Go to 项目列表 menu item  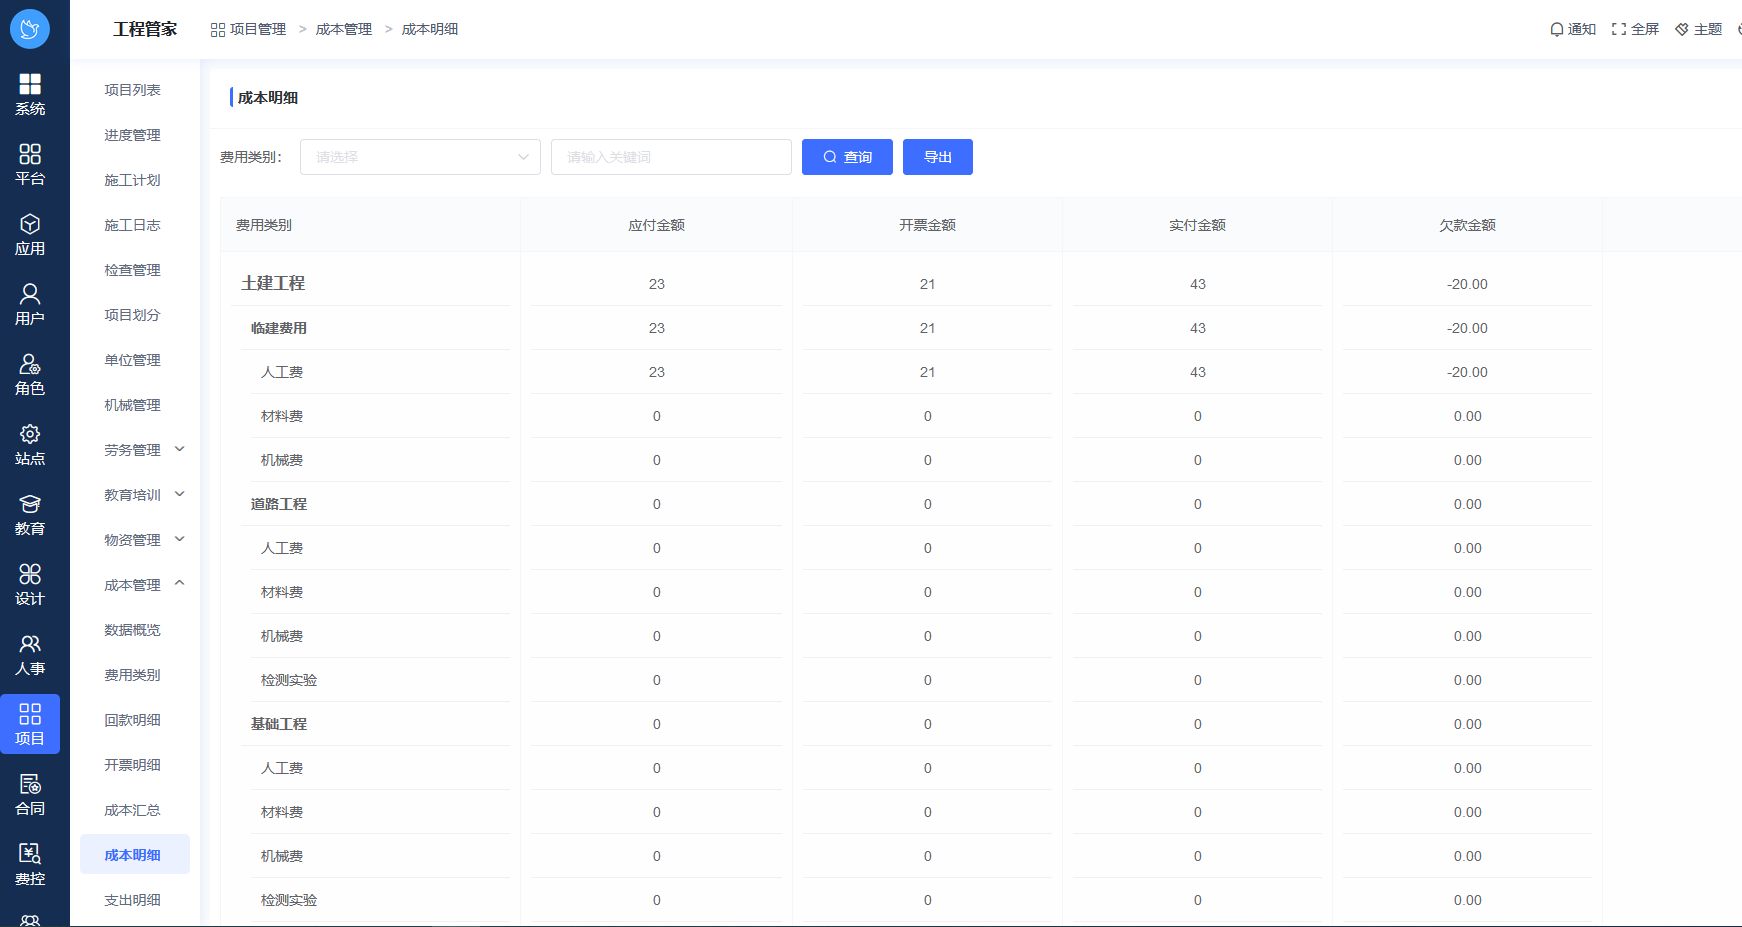pos(132,90)
